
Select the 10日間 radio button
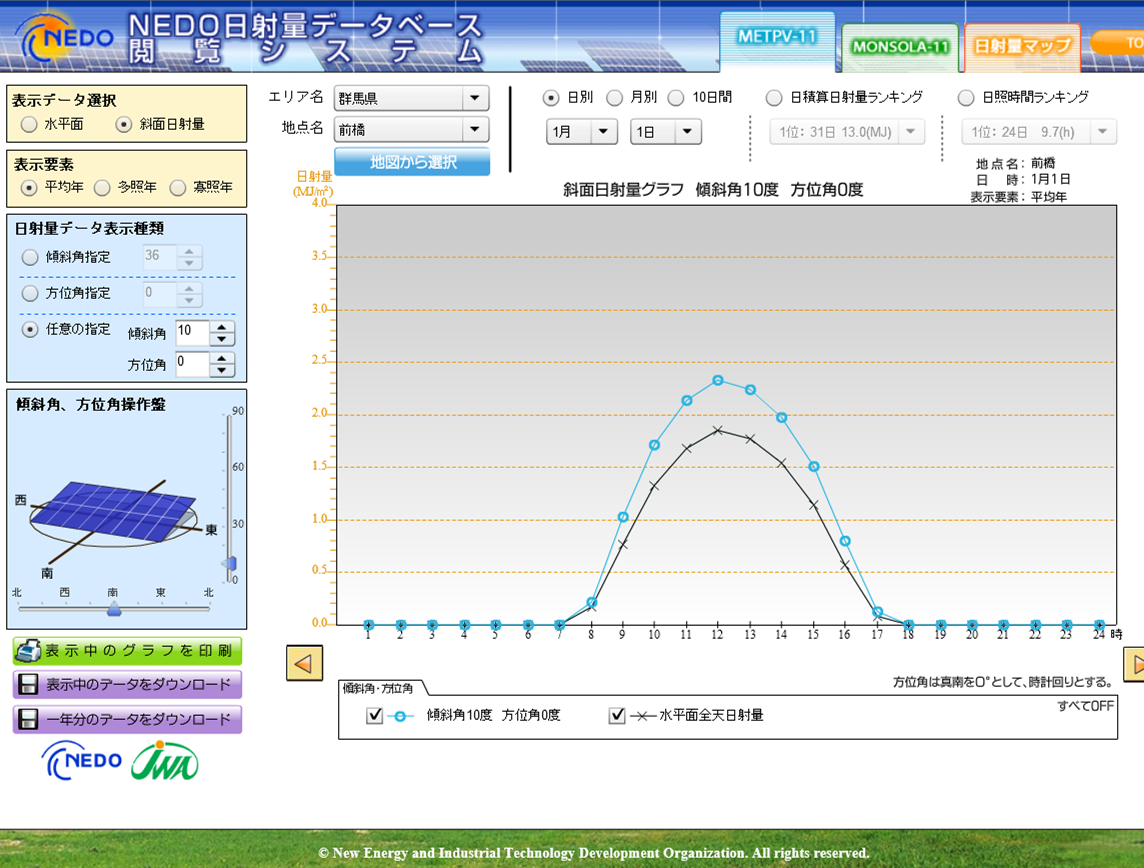676,98
